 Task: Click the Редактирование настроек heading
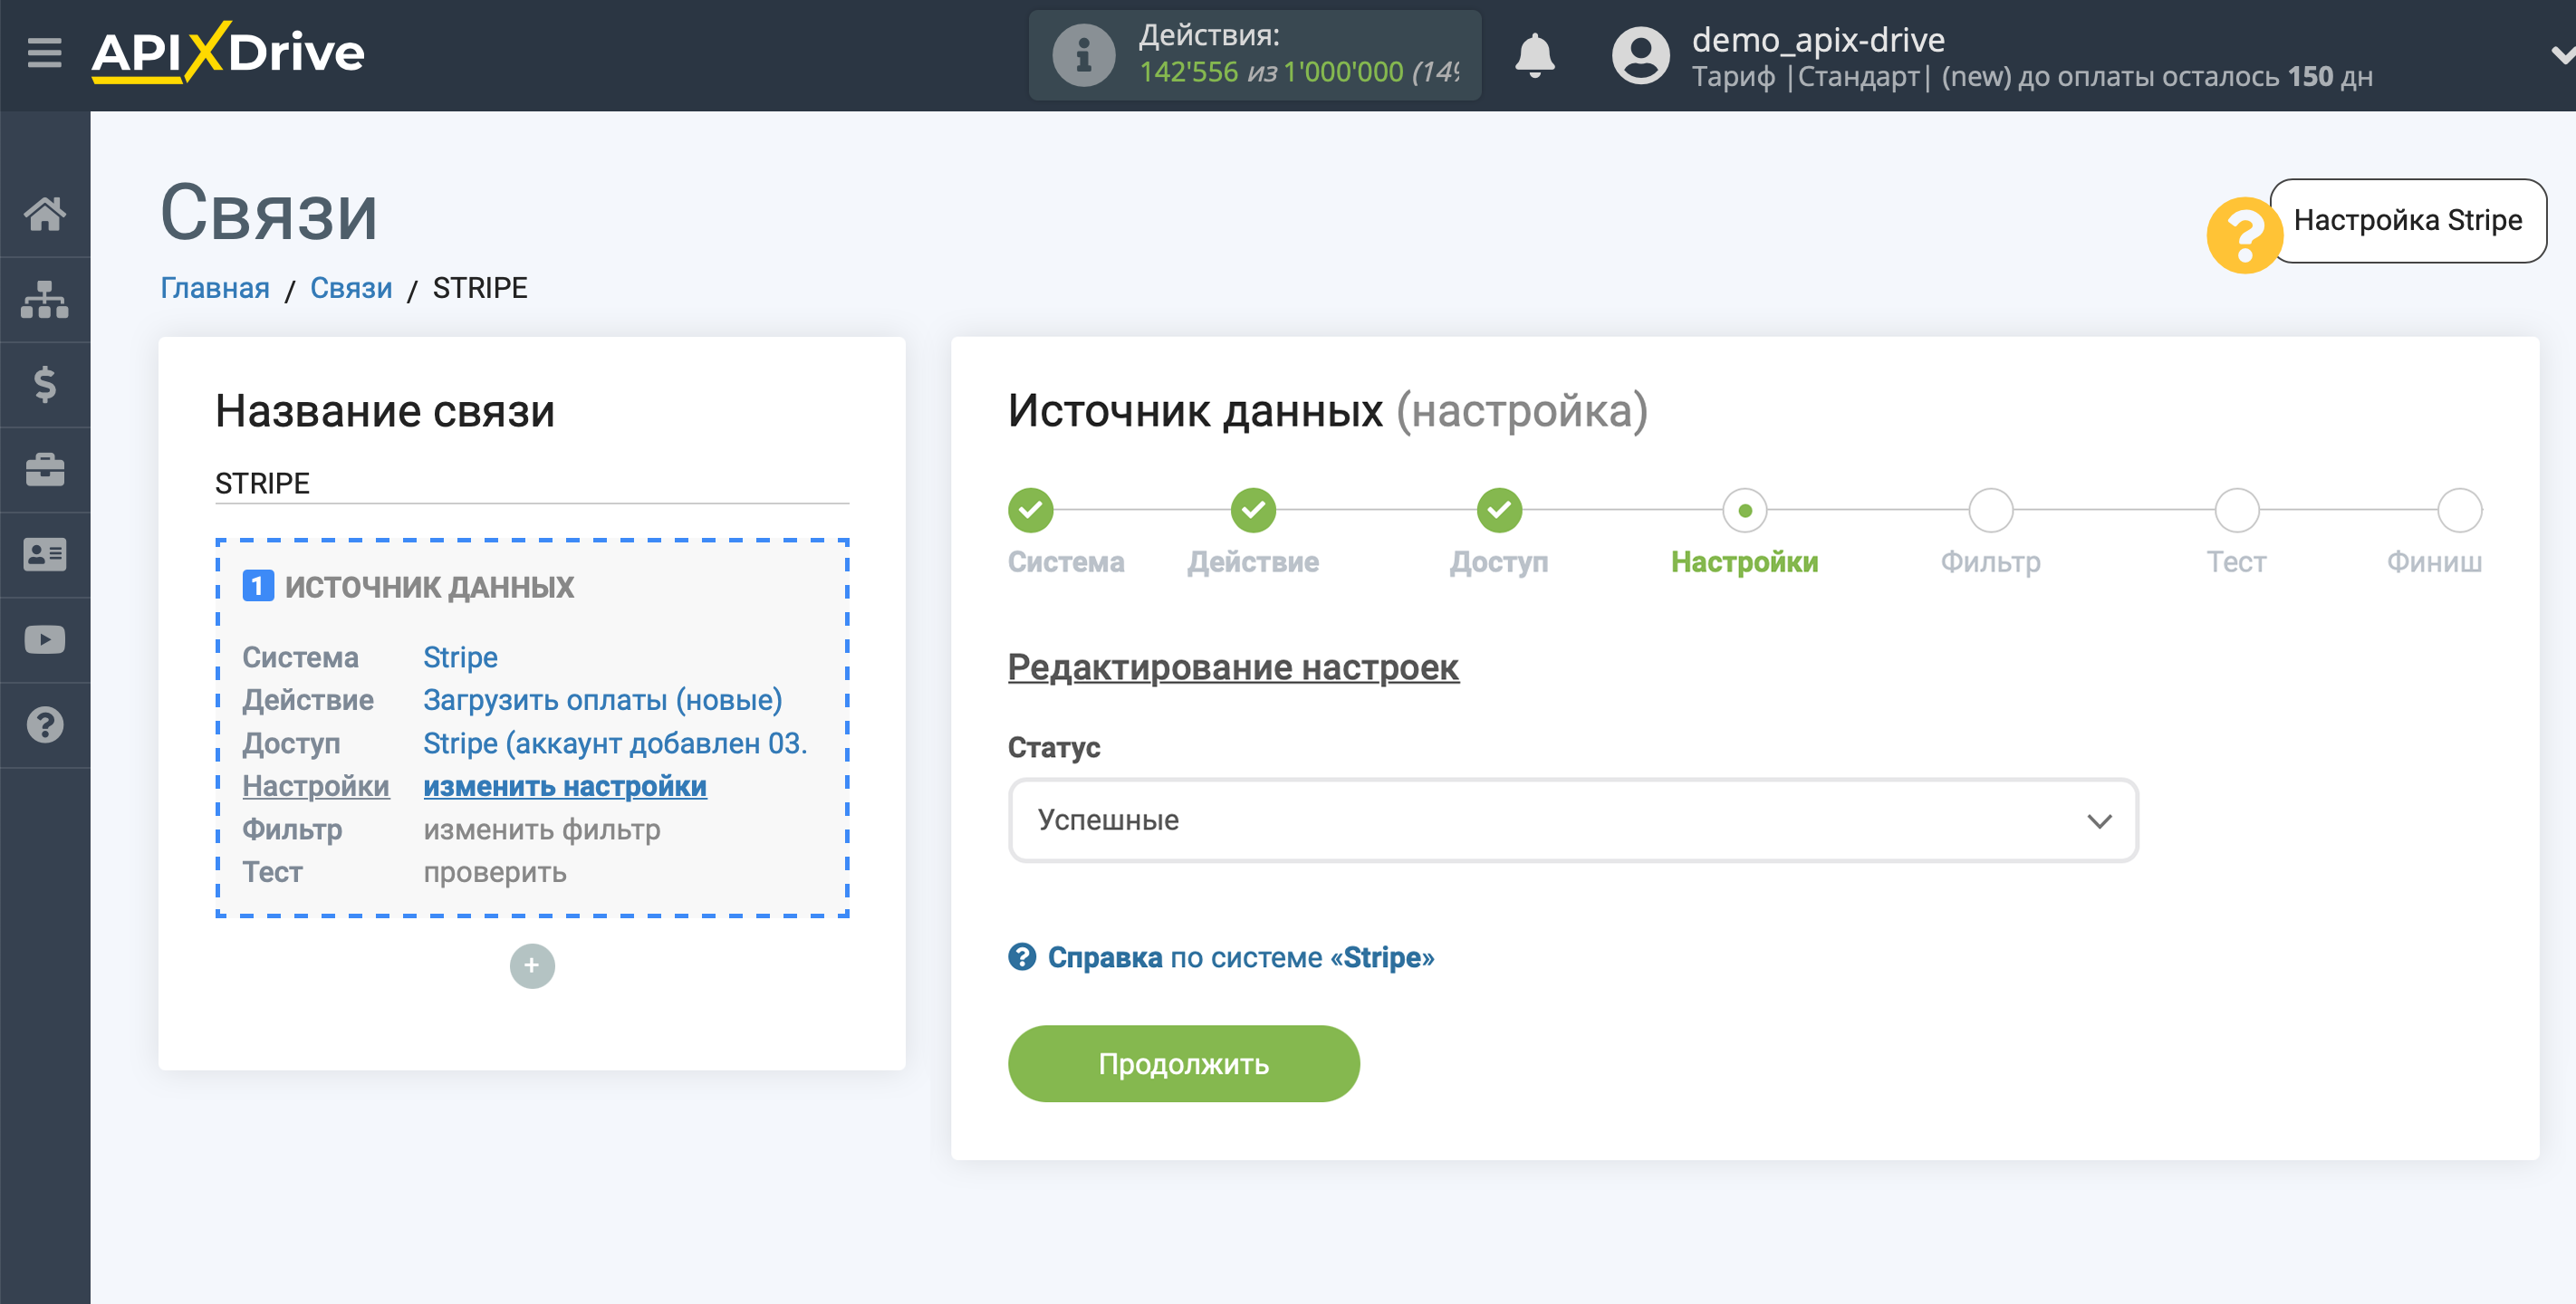[1233, 667]
